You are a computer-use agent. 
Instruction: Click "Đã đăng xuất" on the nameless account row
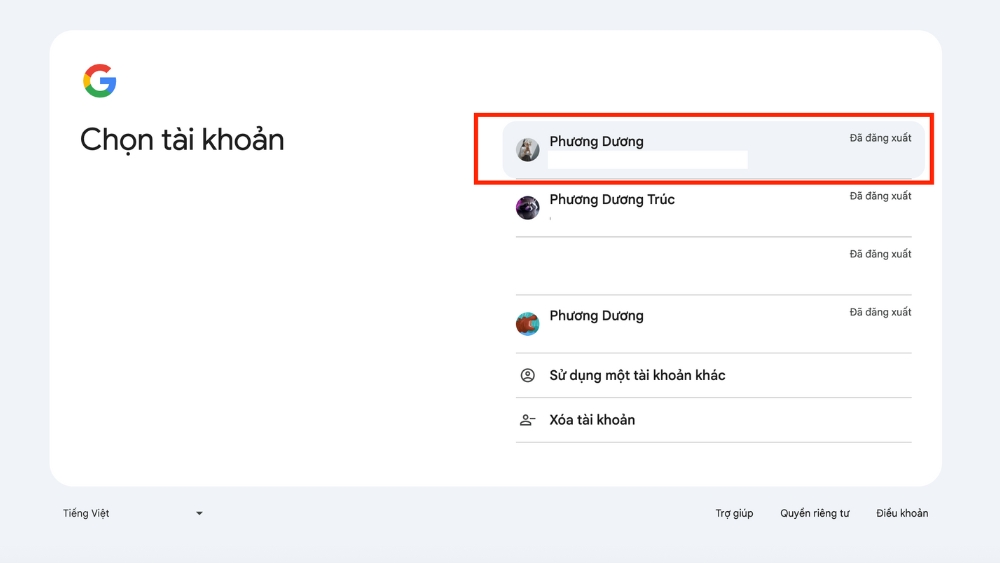[880, 254]
